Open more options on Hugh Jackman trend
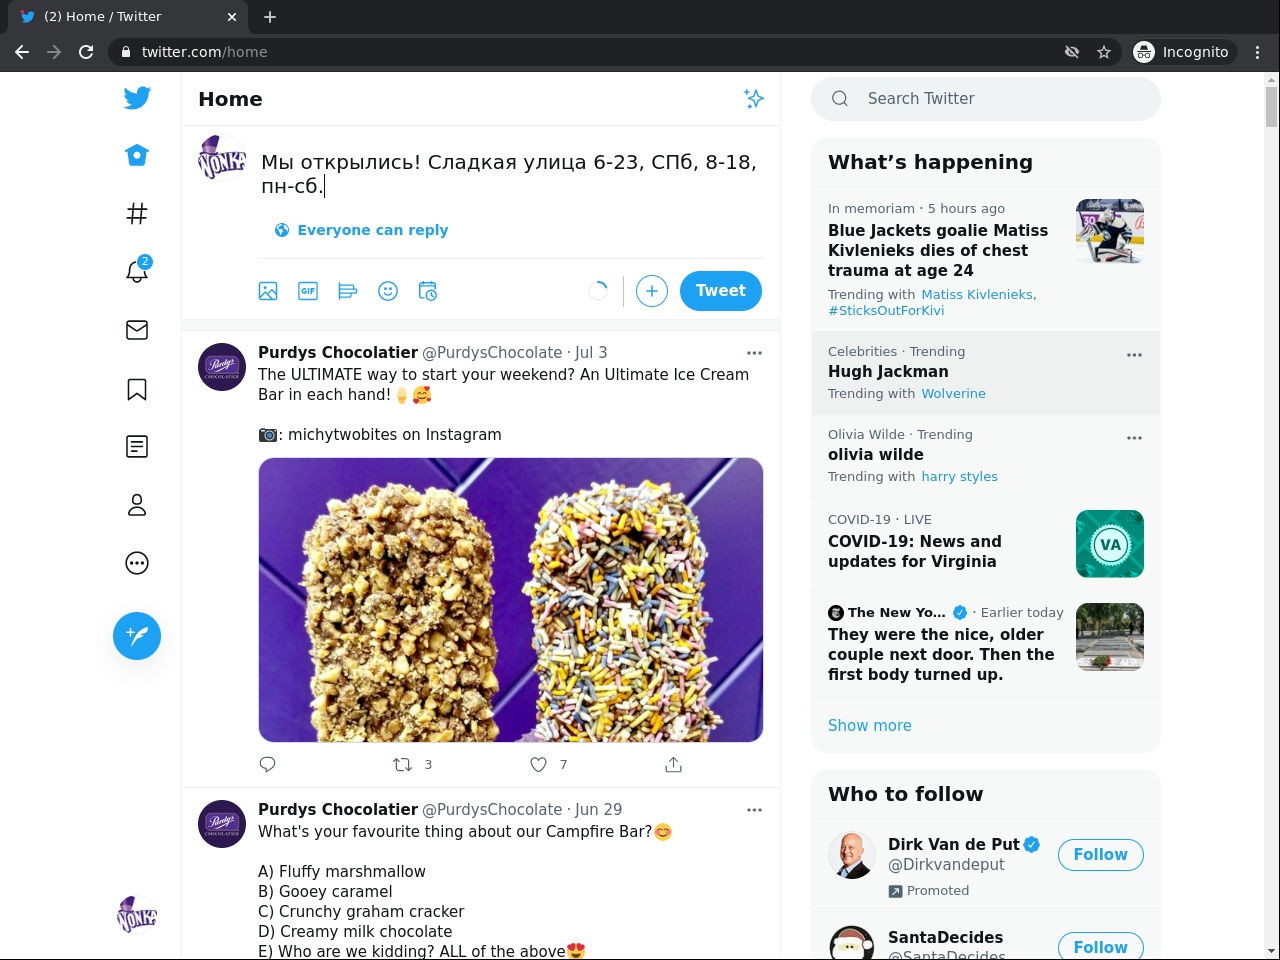This screenshot has width=1280, height=960. pyautogui.click(x=1134, y=355)
